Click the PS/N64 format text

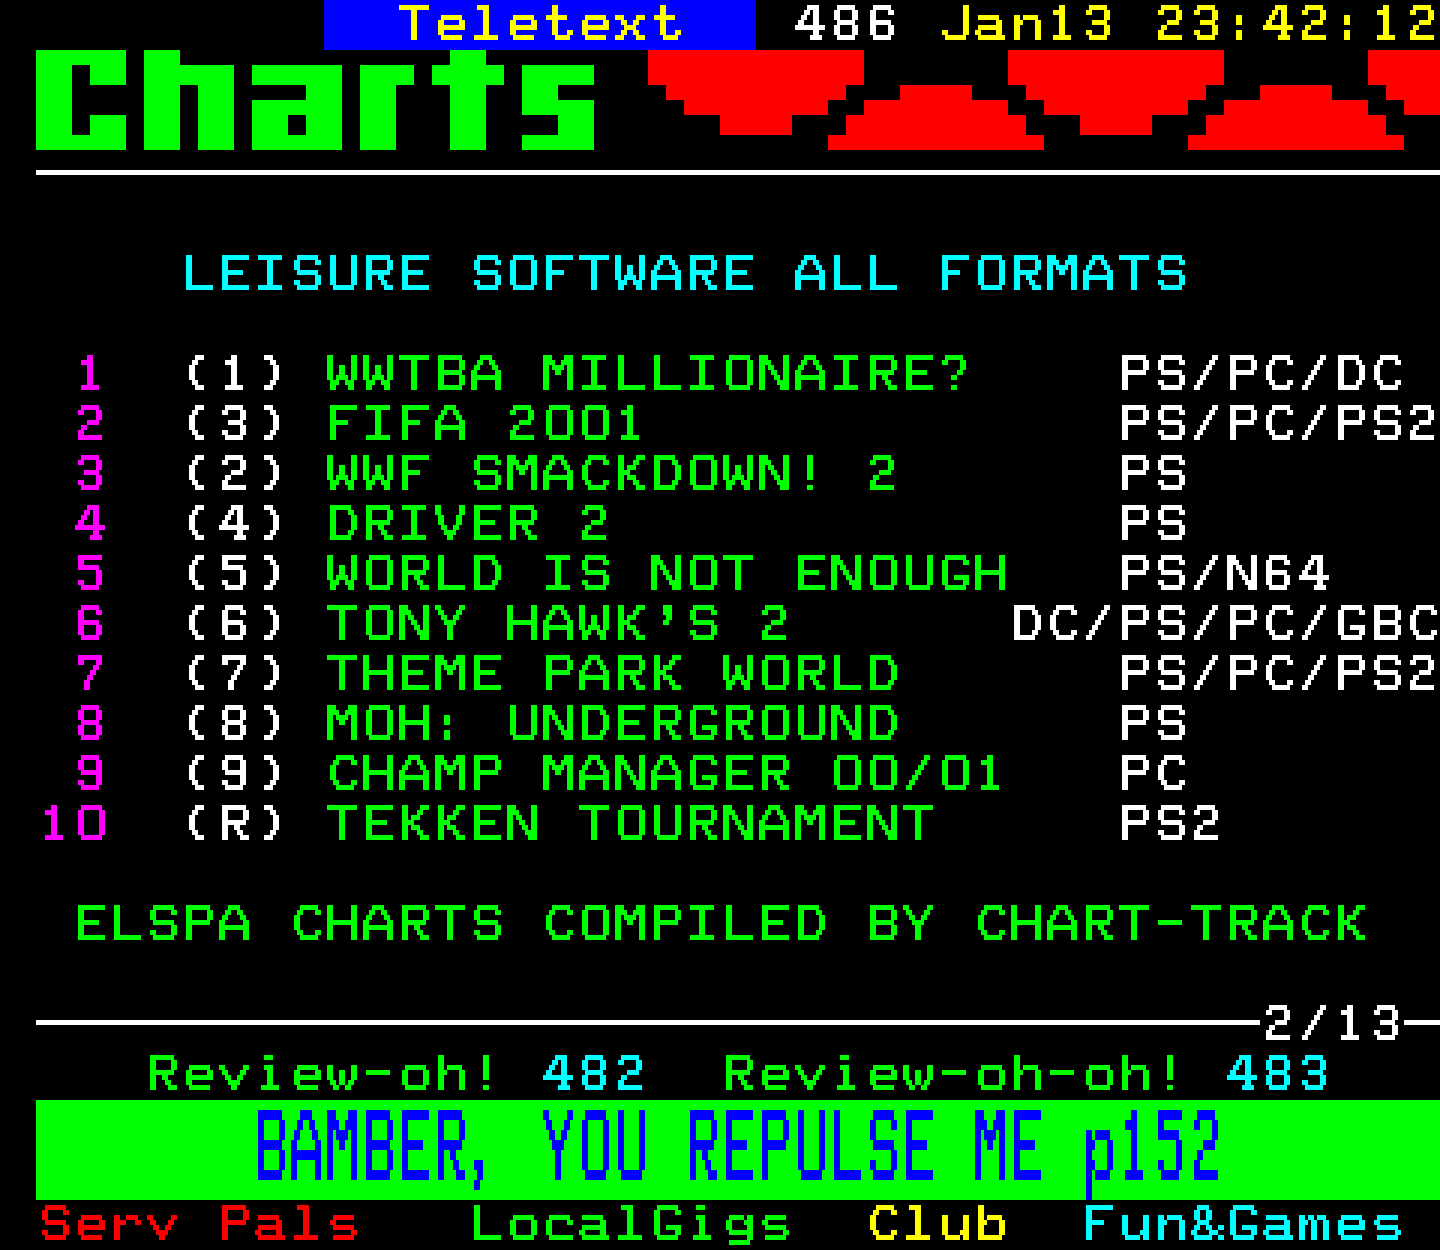click(1225, 574)
